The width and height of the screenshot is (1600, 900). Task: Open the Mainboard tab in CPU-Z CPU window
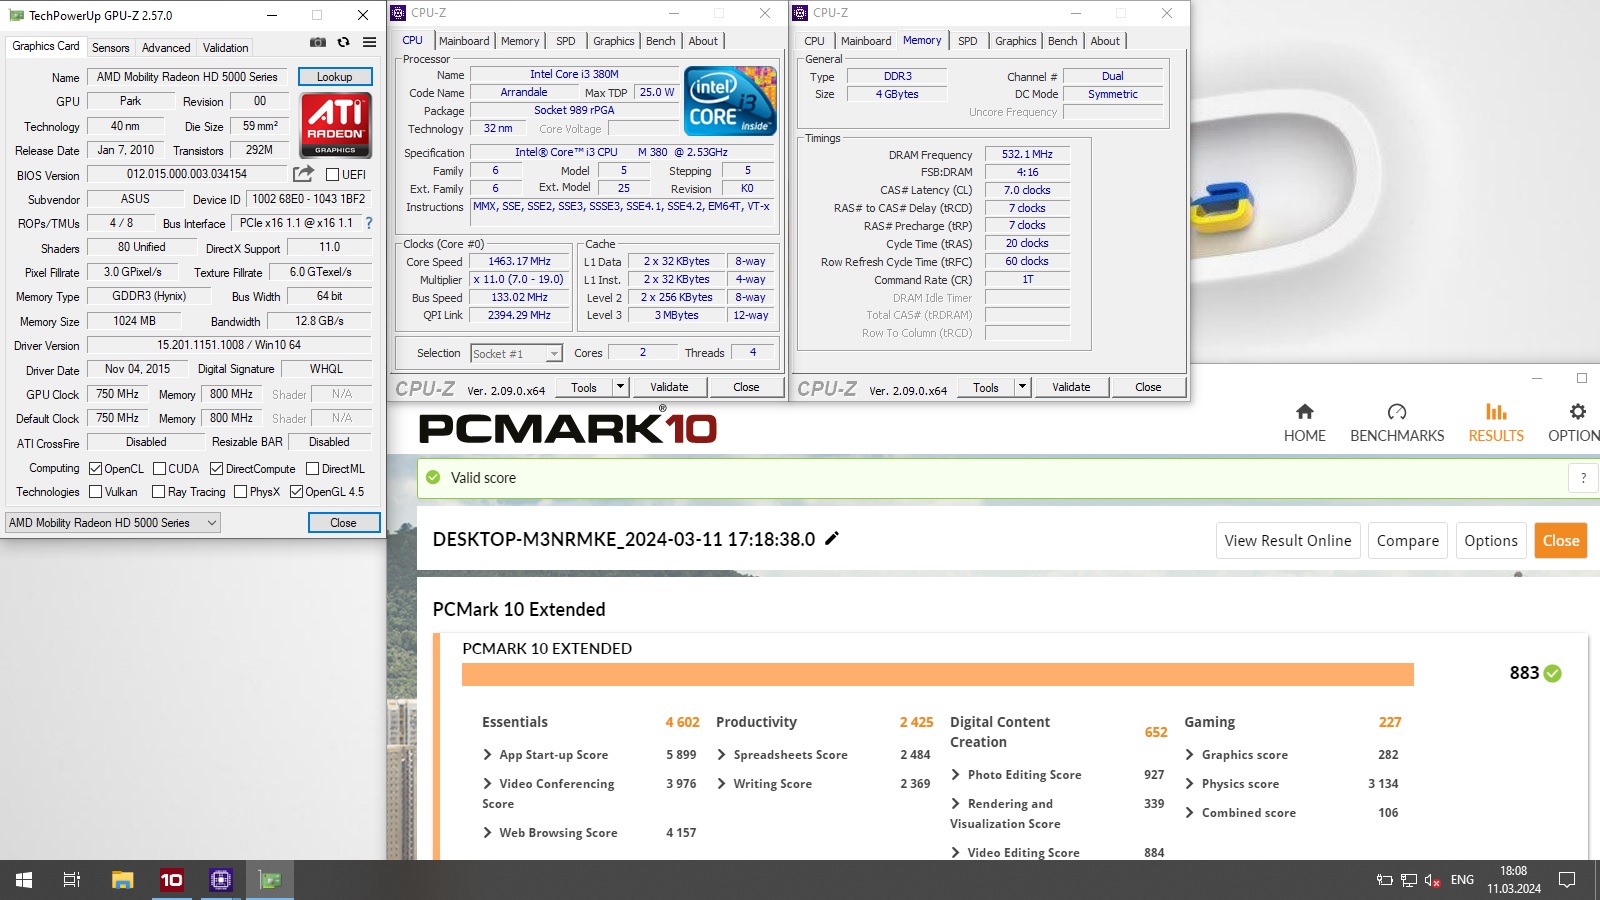point(464,41)
